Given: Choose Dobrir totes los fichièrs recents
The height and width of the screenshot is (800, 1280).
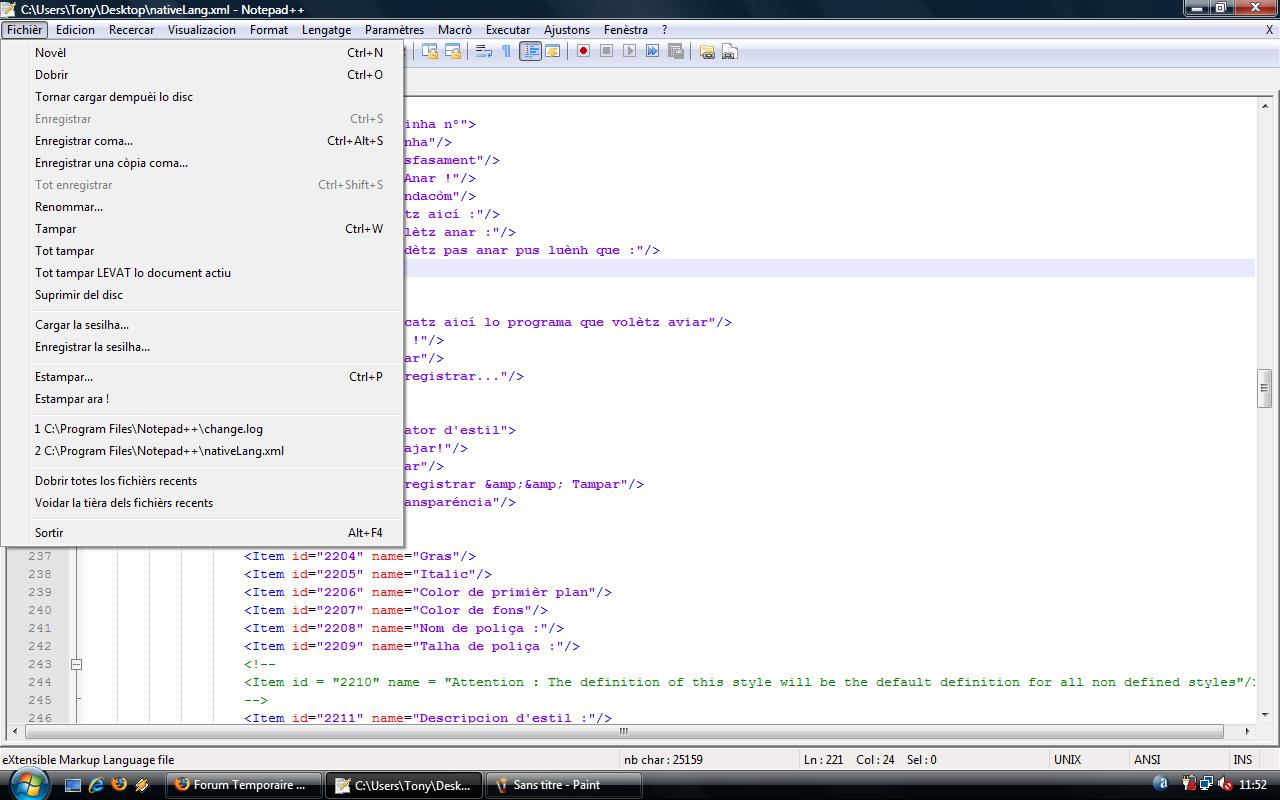Looking at the screenshot, I should (203, 481).
